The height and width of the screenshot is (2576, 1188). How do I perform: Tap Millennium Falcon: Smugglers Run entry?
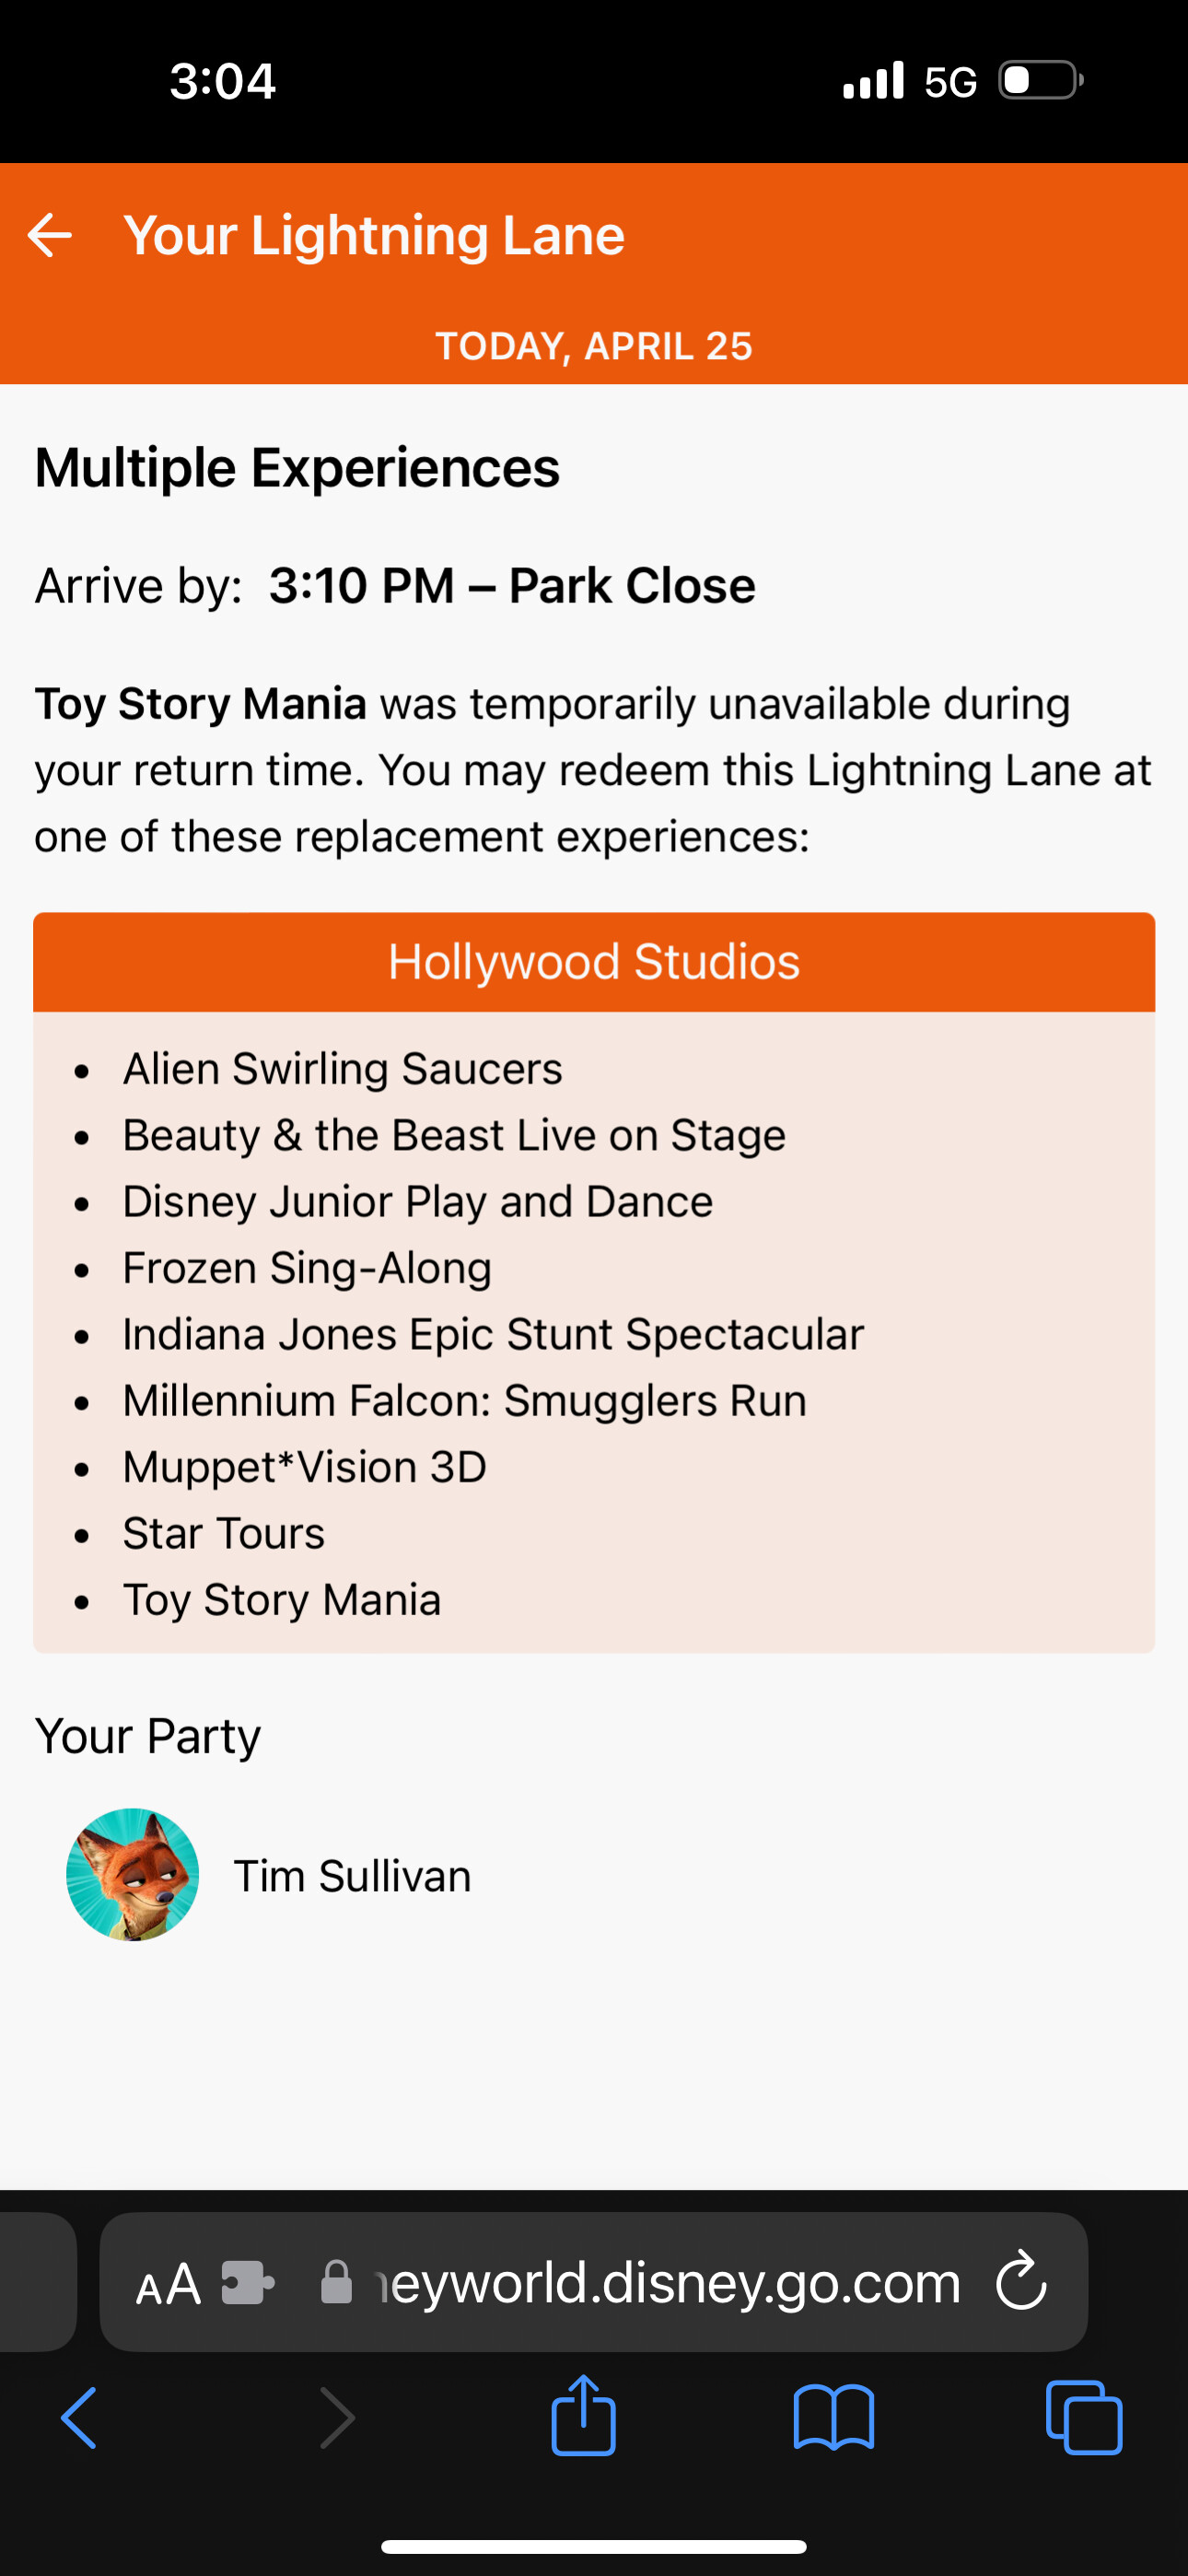[x=464, y=1401]
